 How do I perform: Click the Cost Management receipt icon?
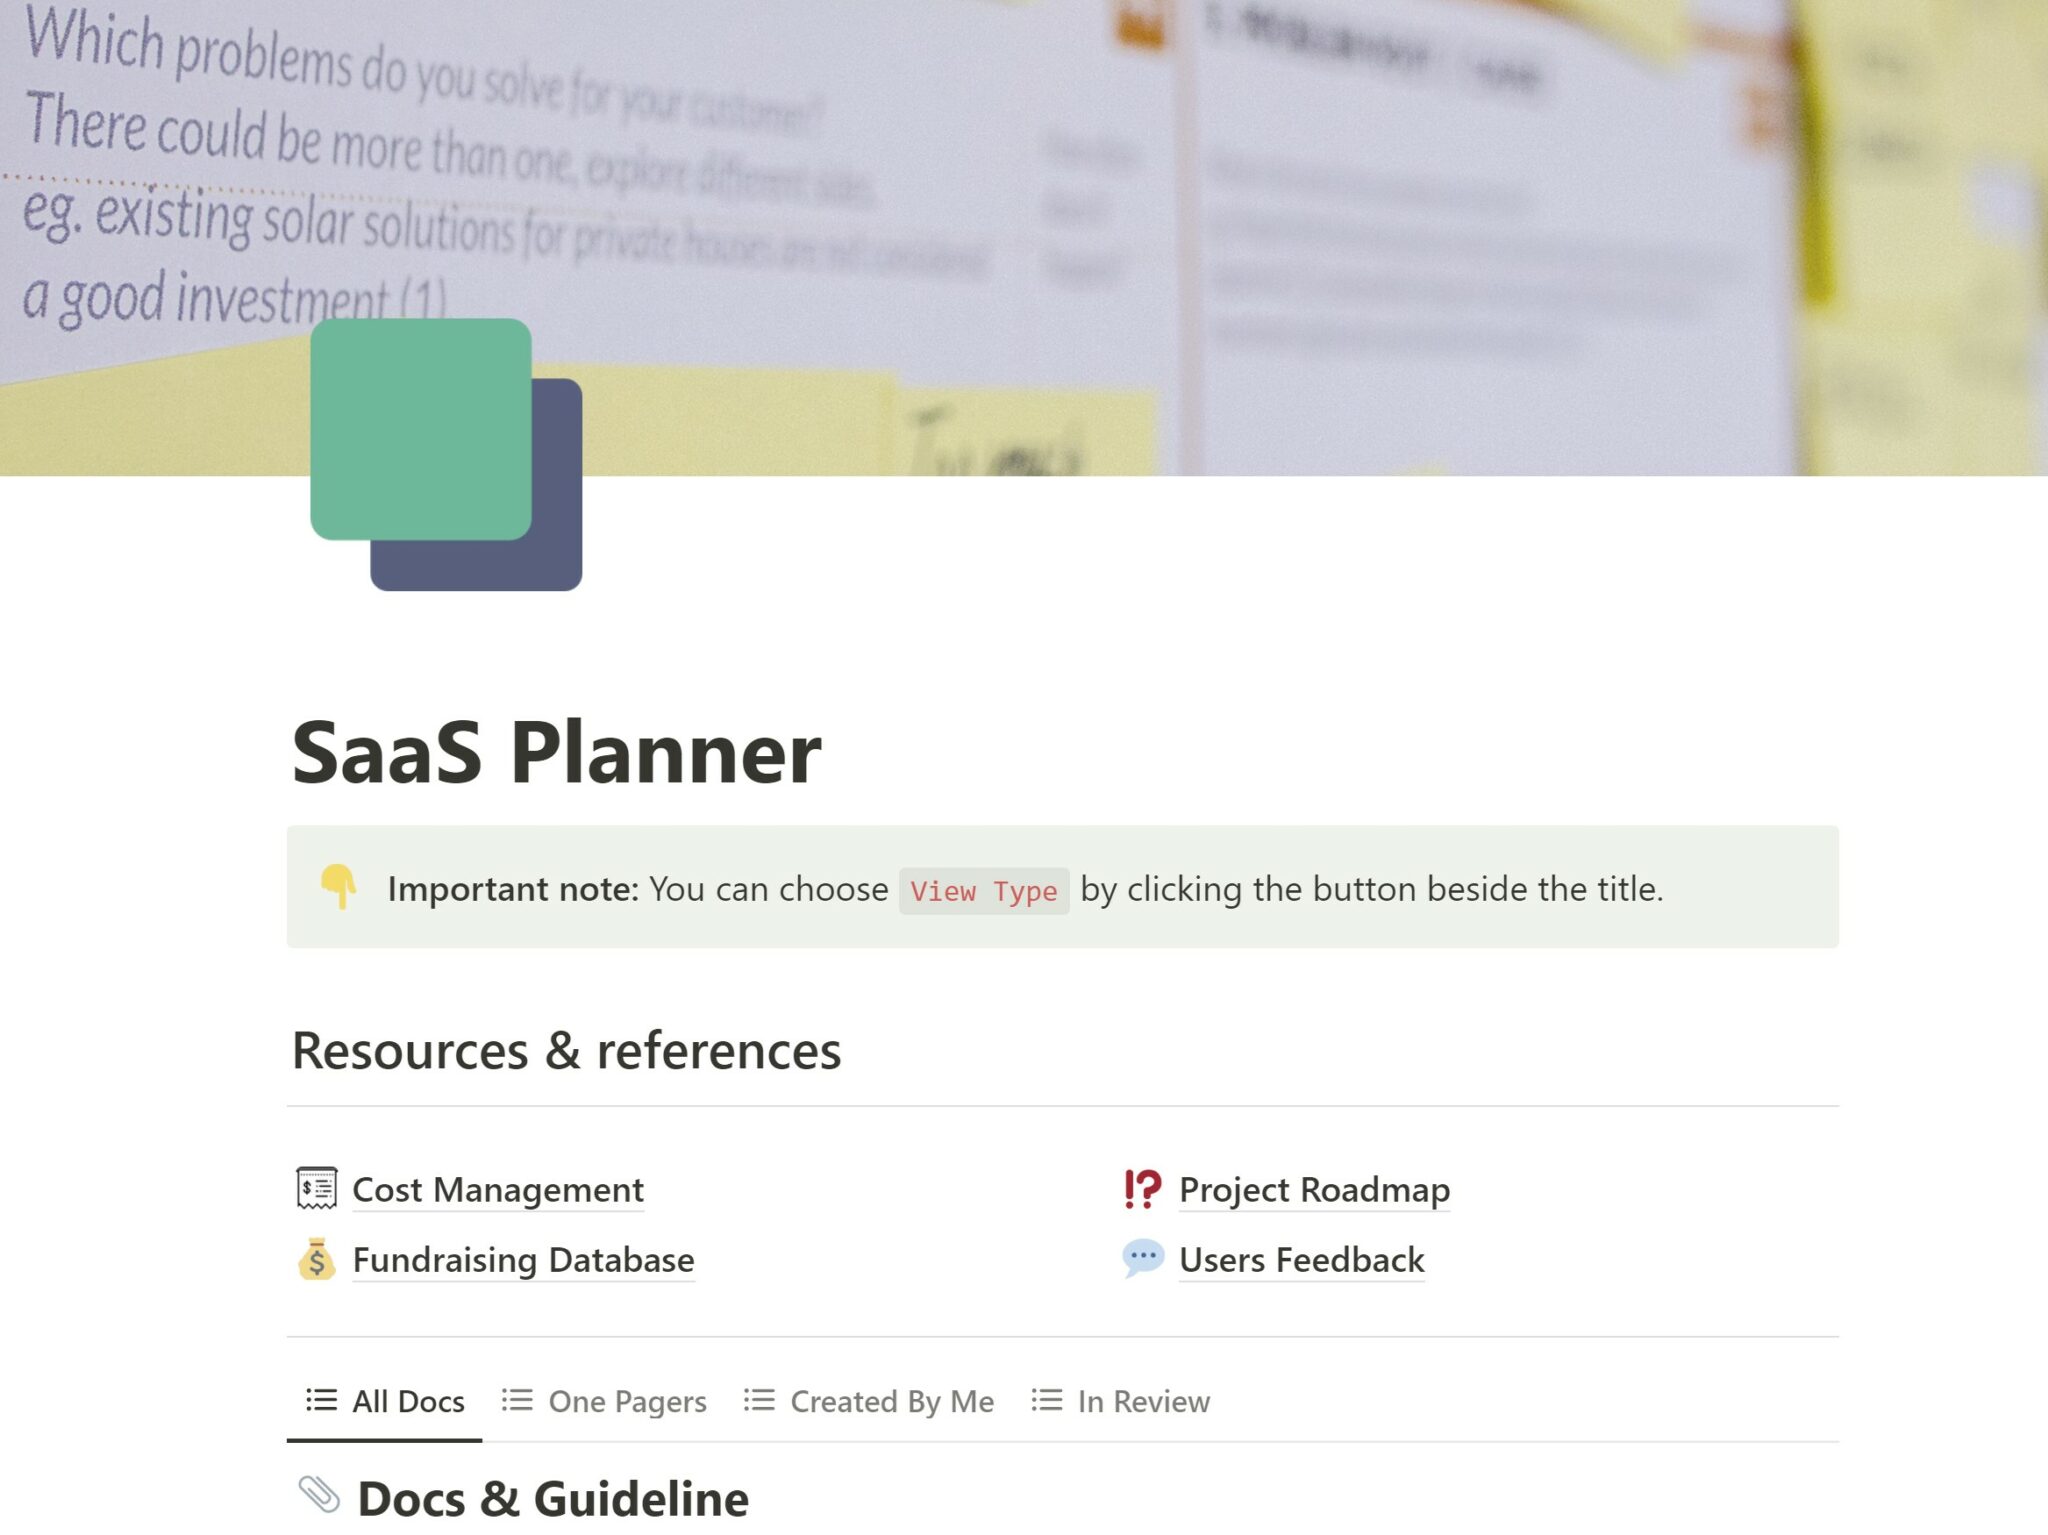tap(317, 1189)
